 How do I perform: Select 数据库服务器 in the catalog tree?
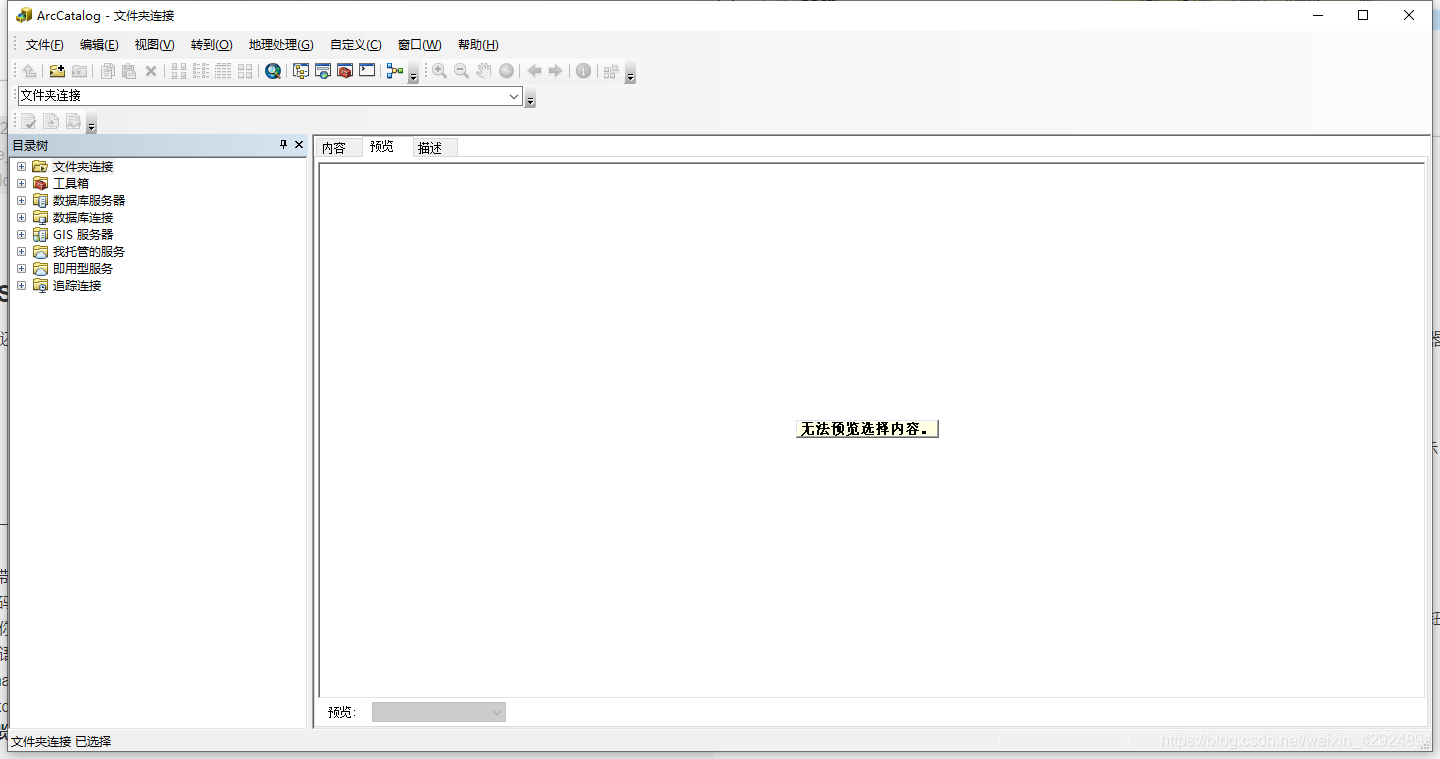89,200
